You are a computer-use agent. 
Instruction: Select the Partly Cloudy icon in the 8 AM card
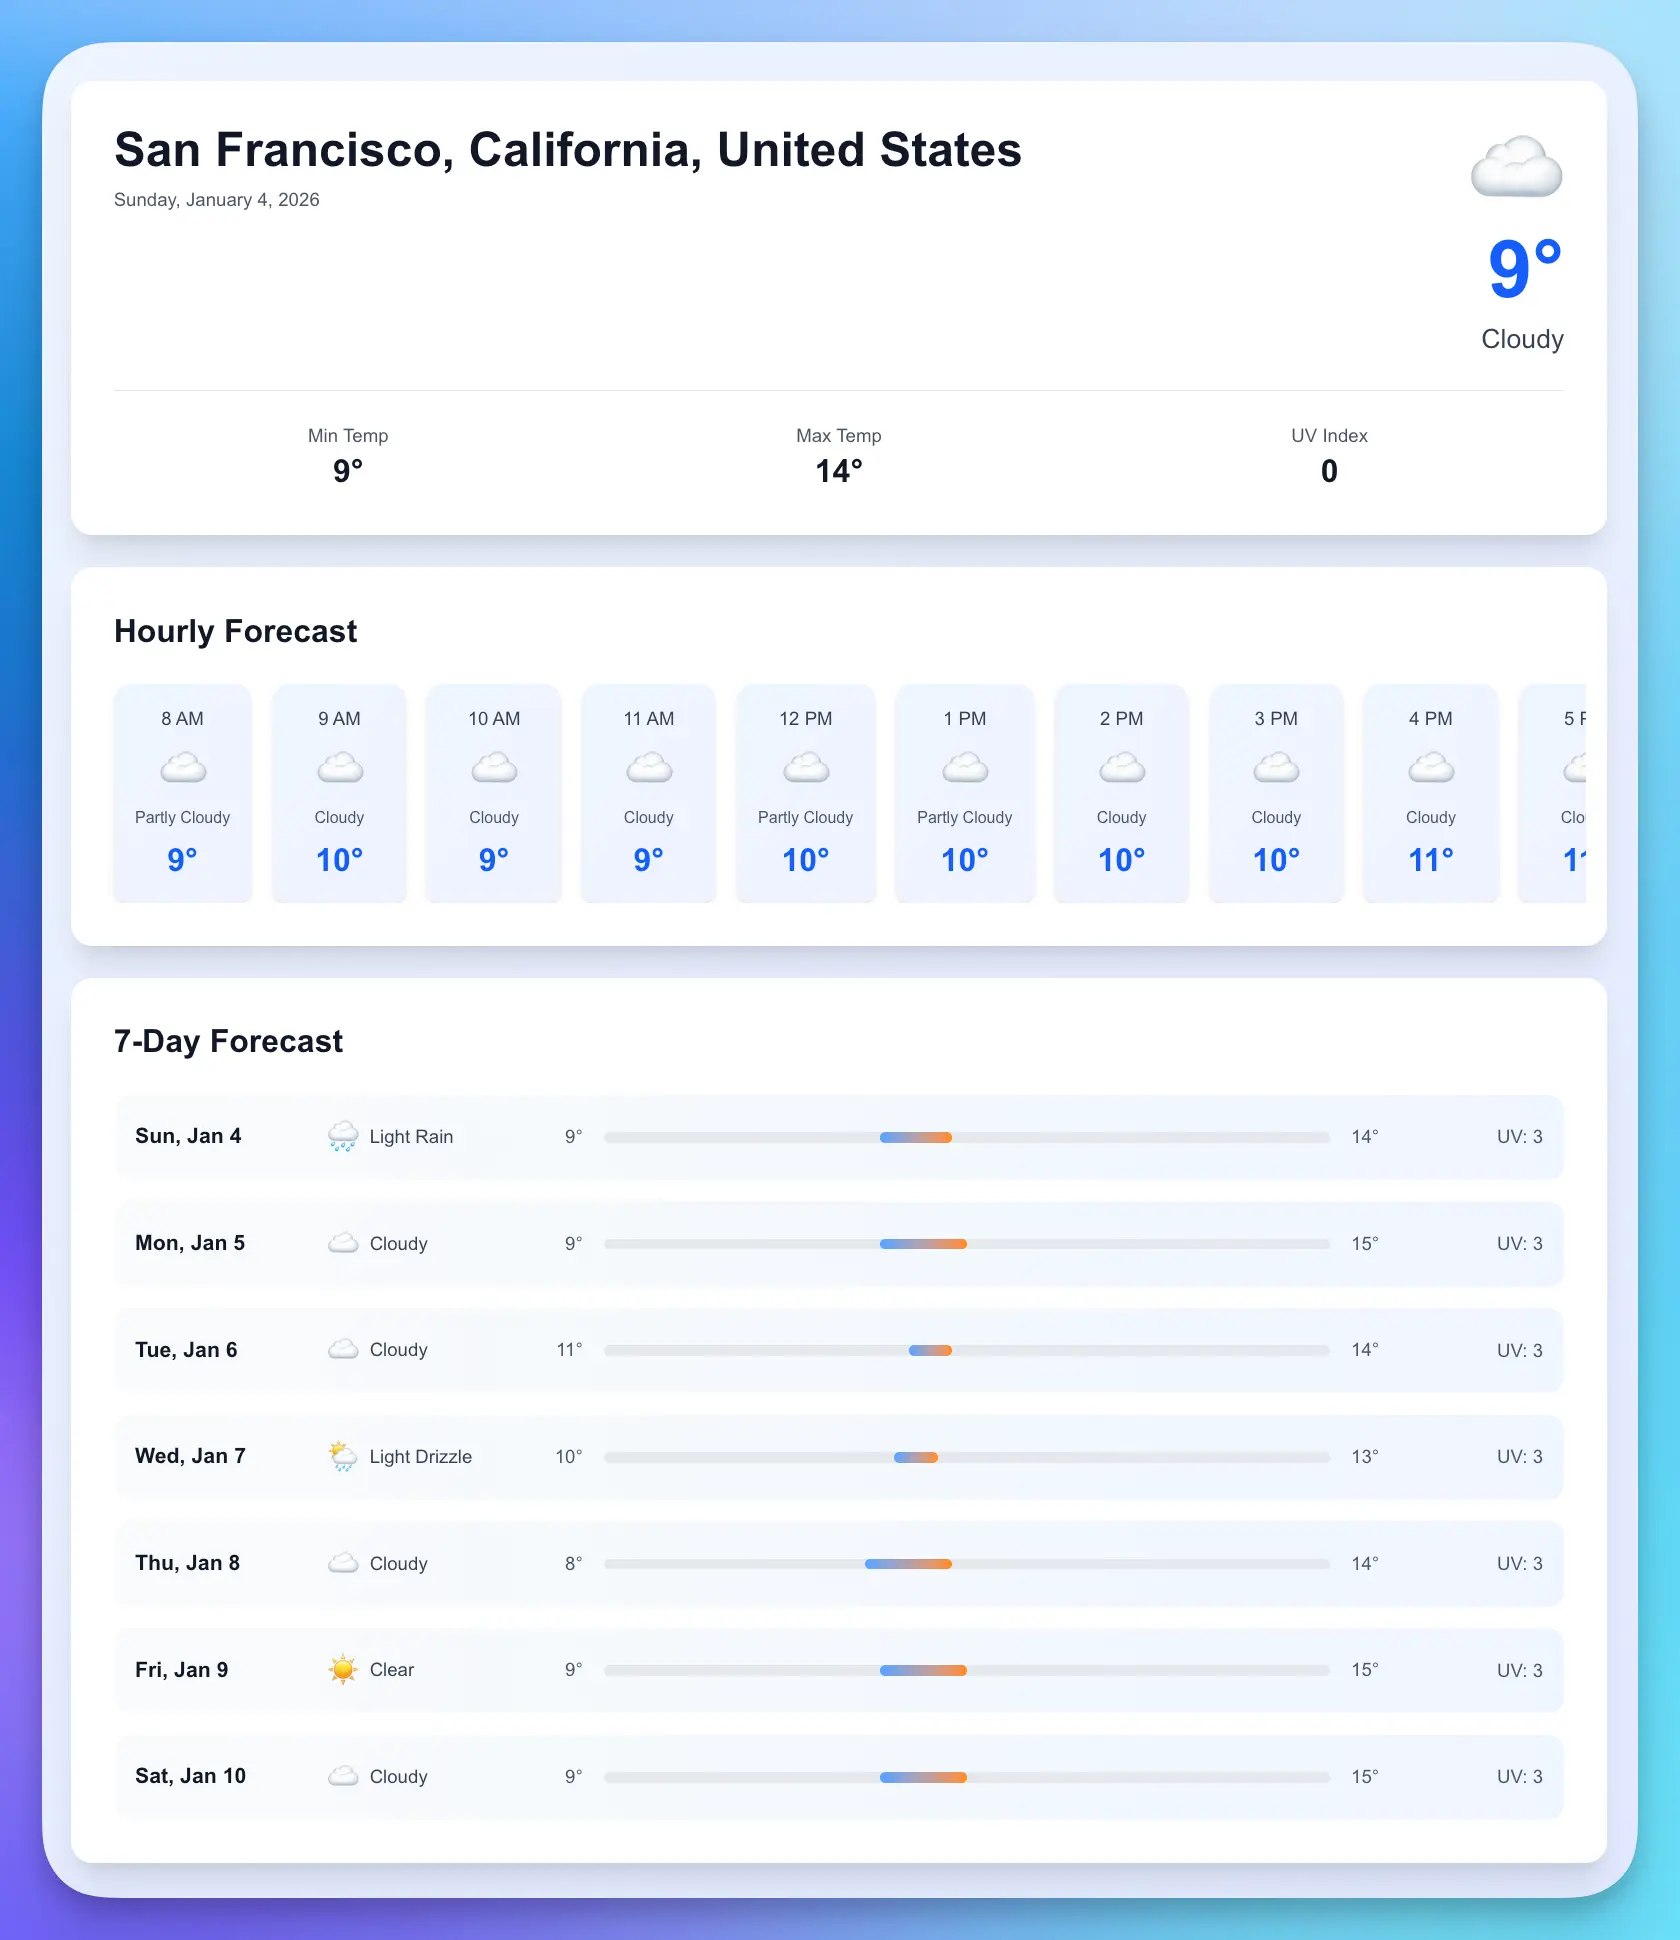click(x=182, y=766)
